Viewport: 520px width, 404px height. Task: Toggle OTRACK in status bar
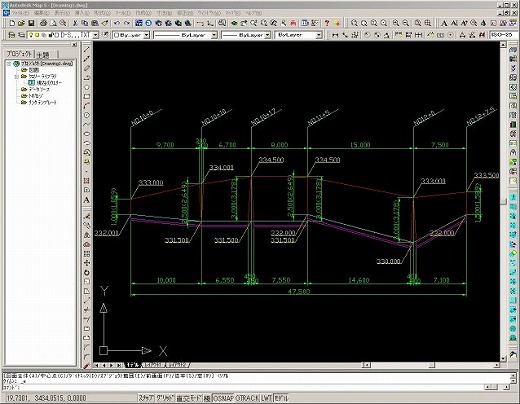coord(247,398)
